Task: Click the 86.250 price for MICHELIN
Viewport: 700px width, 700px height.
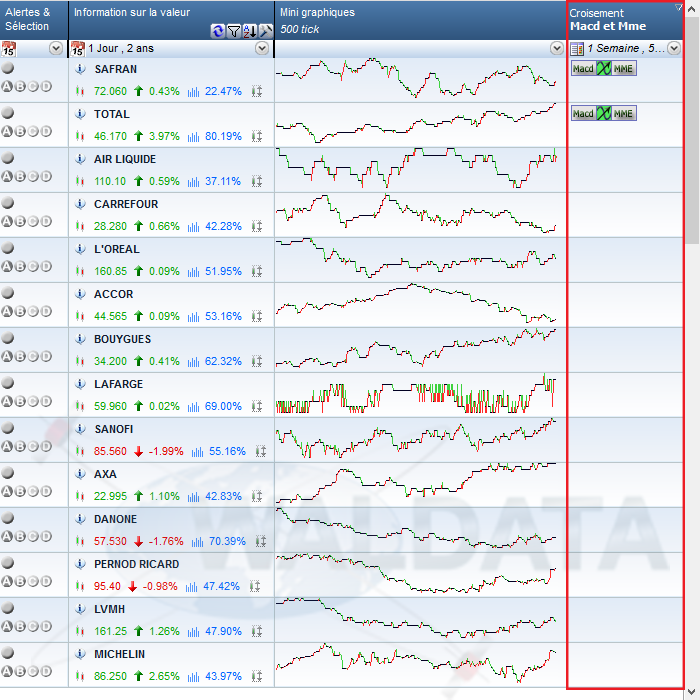Action: (x=110, y=676)
